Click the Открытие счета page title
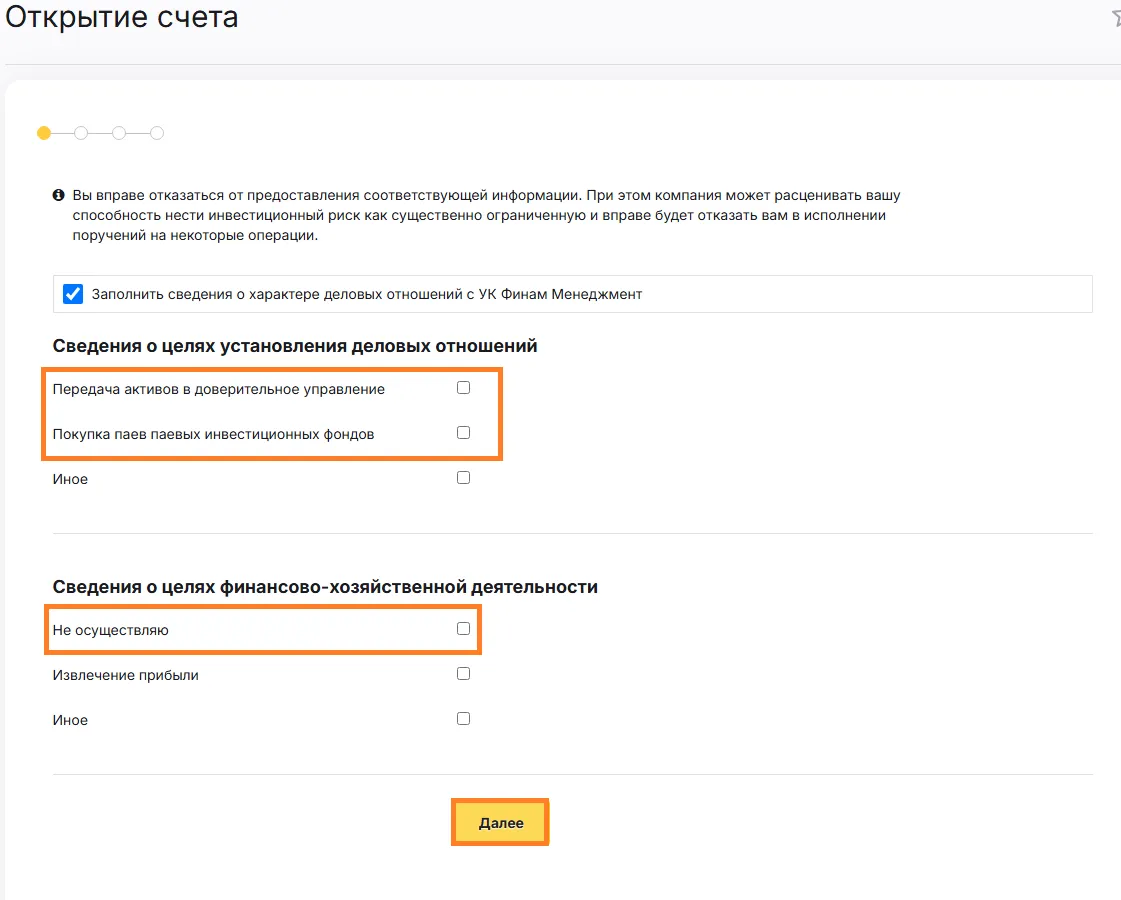Viewport: 1121px width, 900px height. click(122, 17)
